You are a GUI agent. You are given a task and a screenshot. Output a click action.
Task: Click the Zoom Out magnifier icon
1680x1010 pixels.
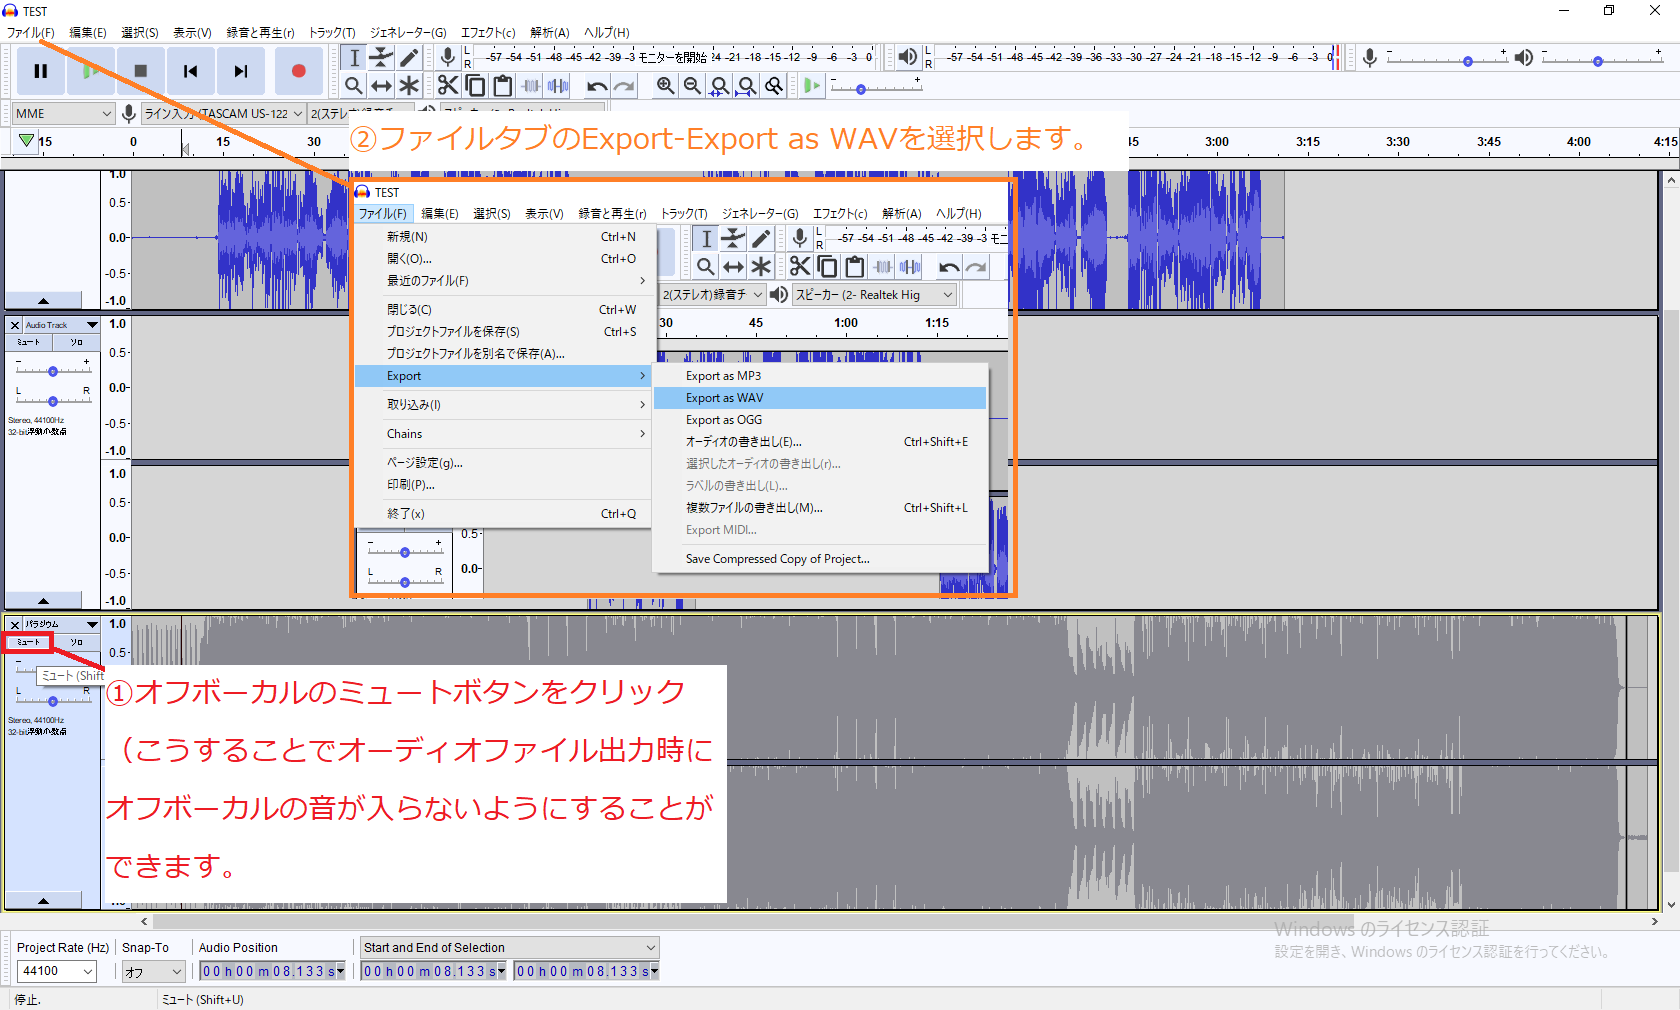tap(692, 86)
